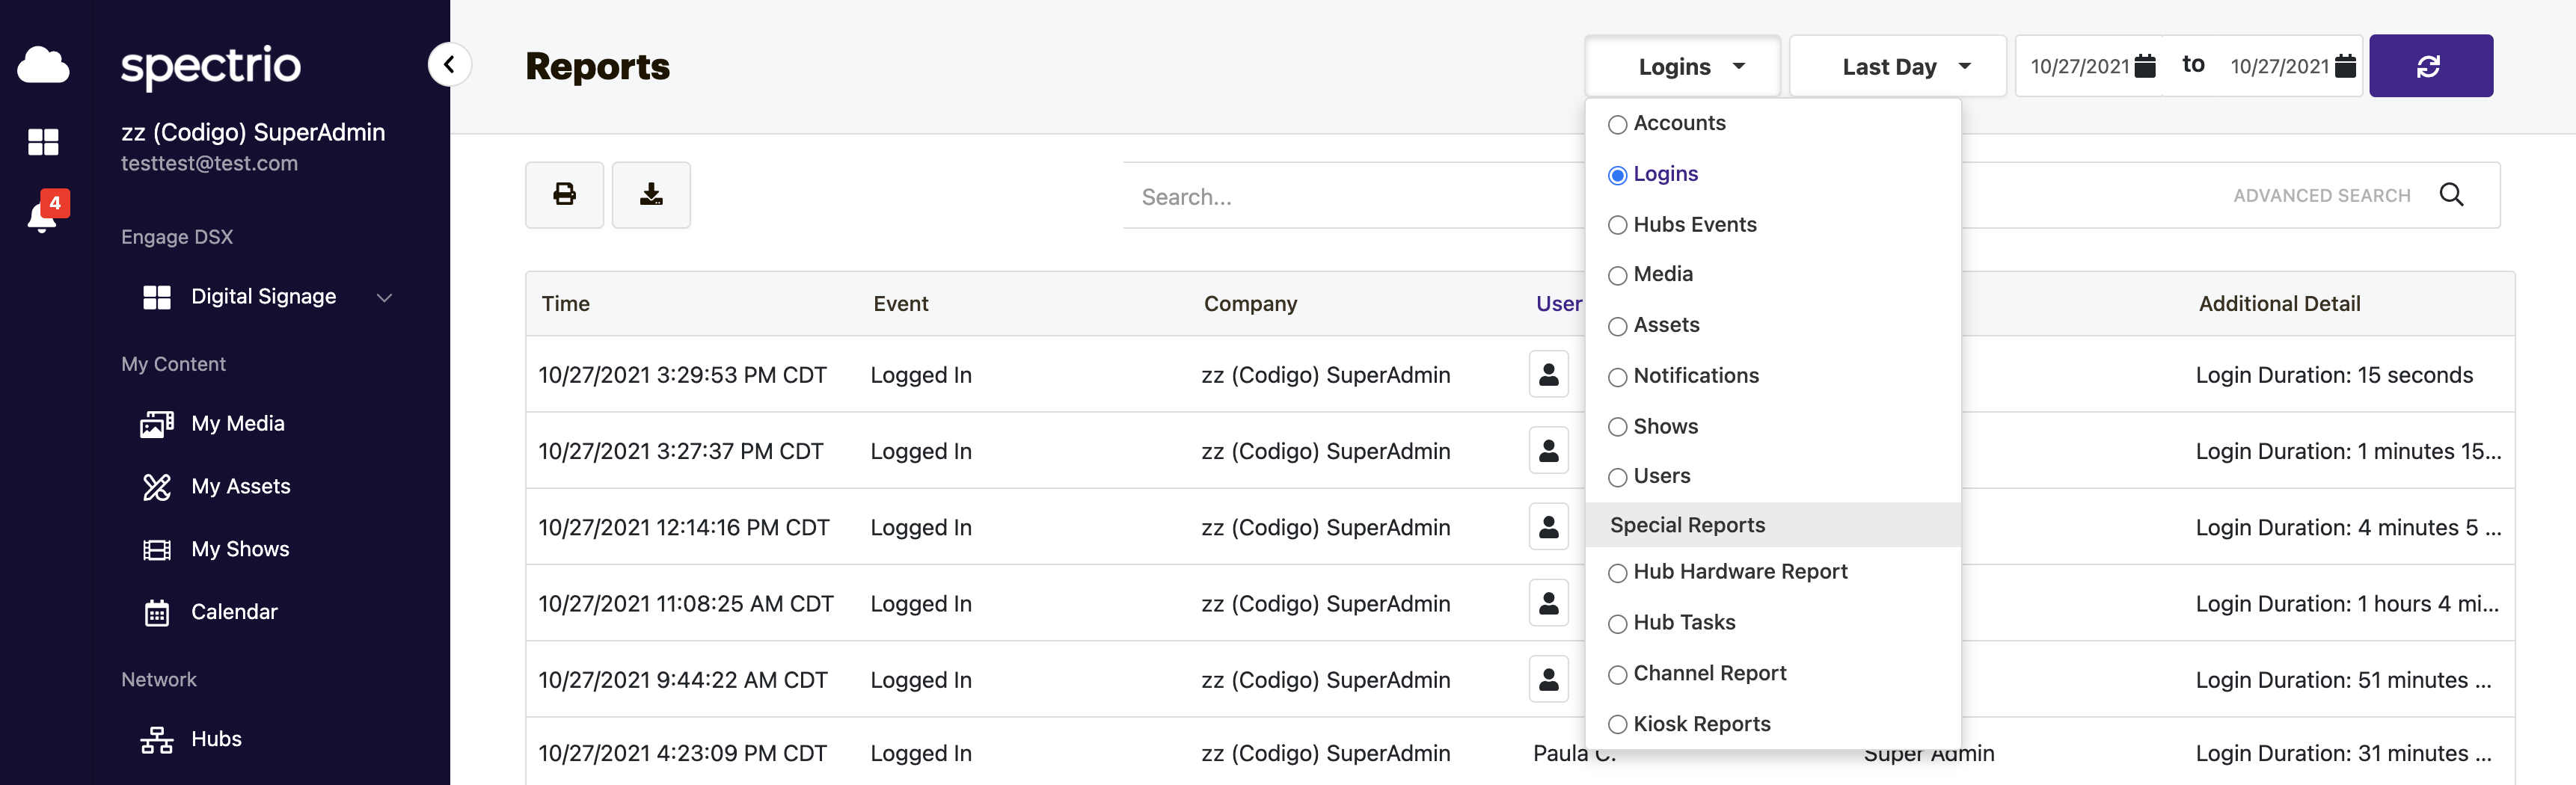Click the Search input field
Screen dimensions: 2576x785
(1355, 196)
